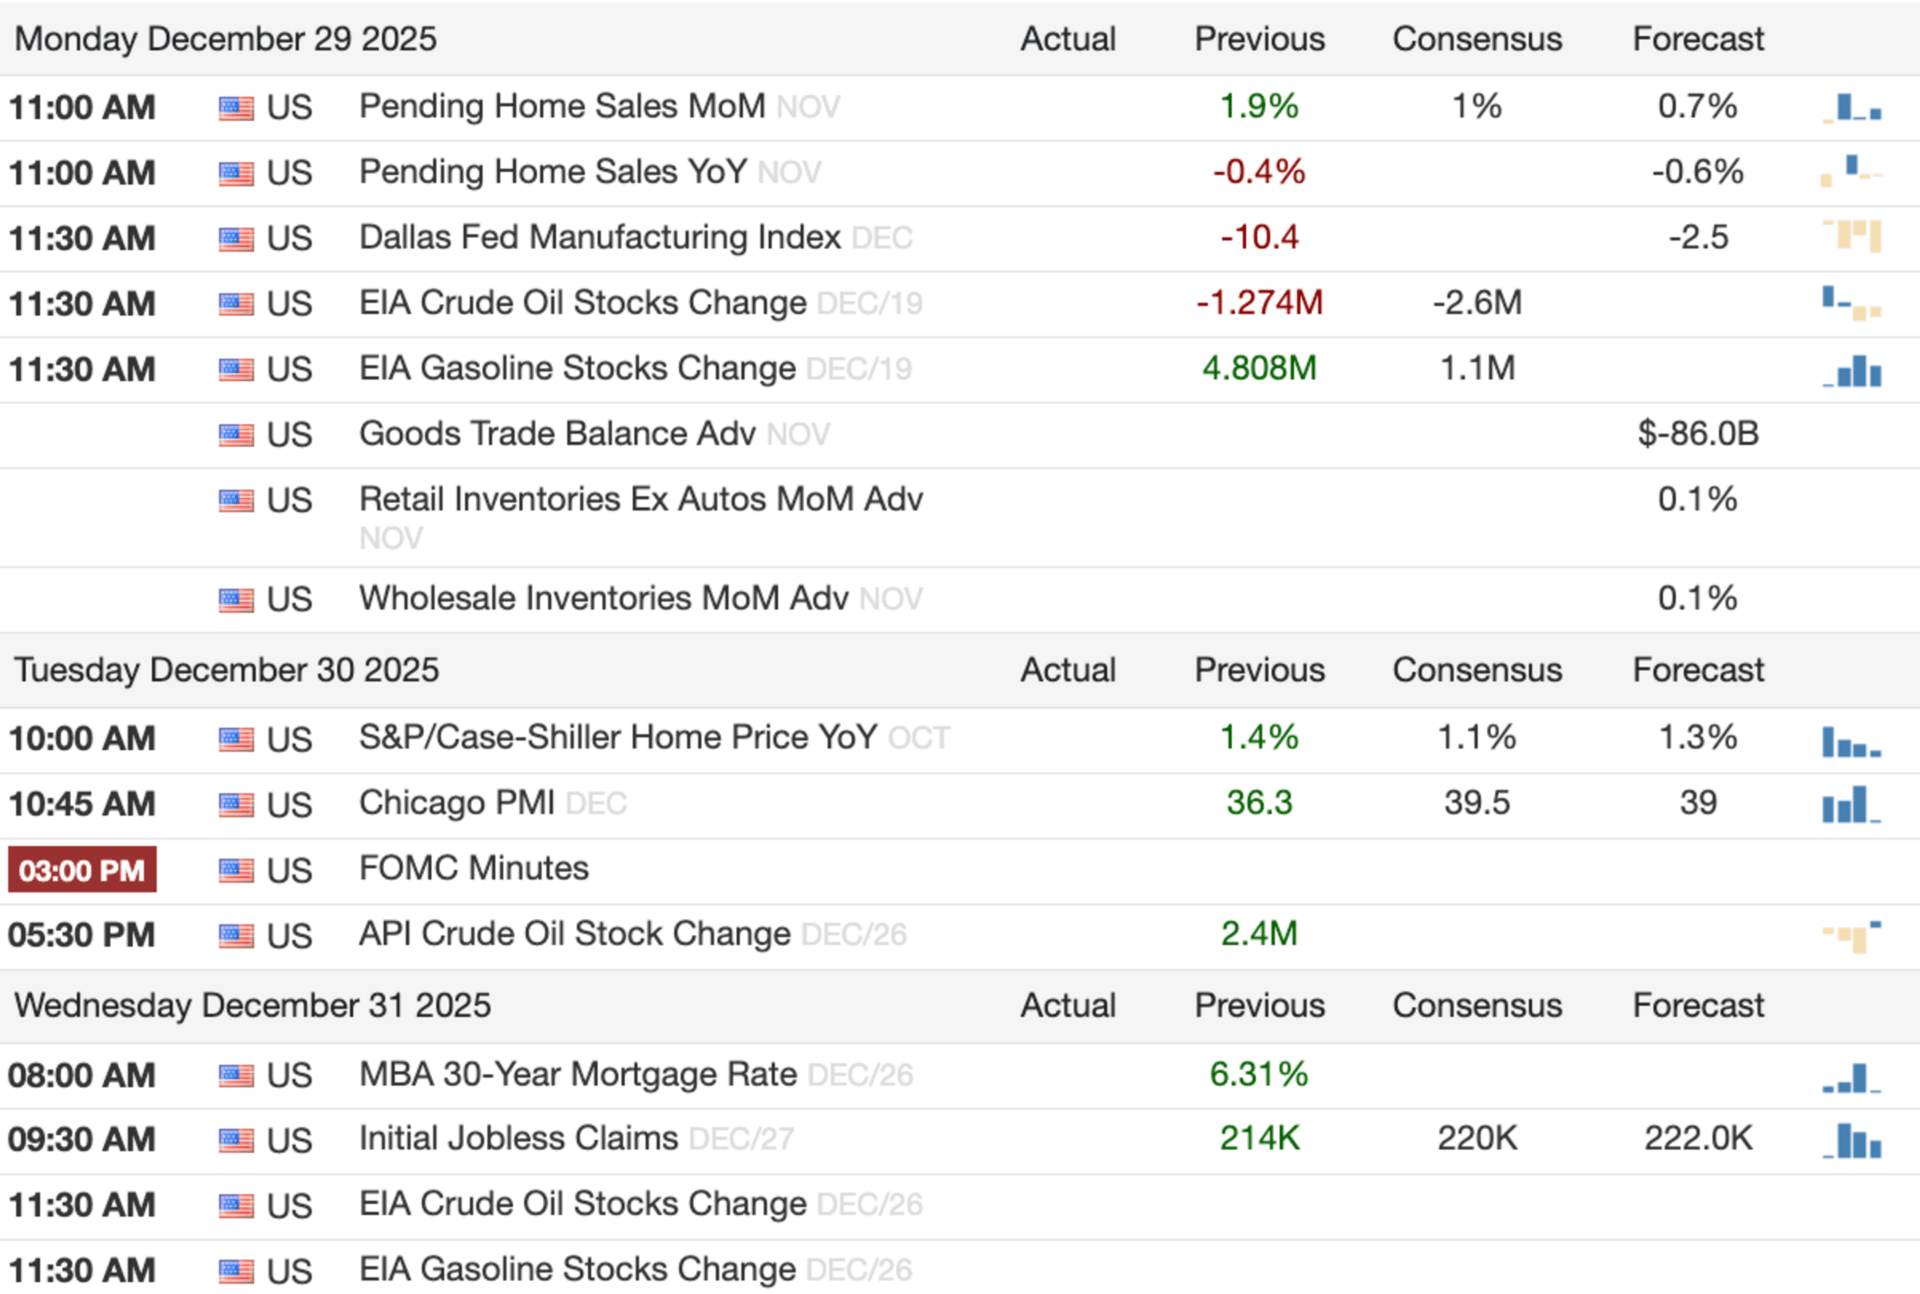
Task: Click the S&P/Case-Shiller Home Price chart icon
Action: click(1852, 742)
